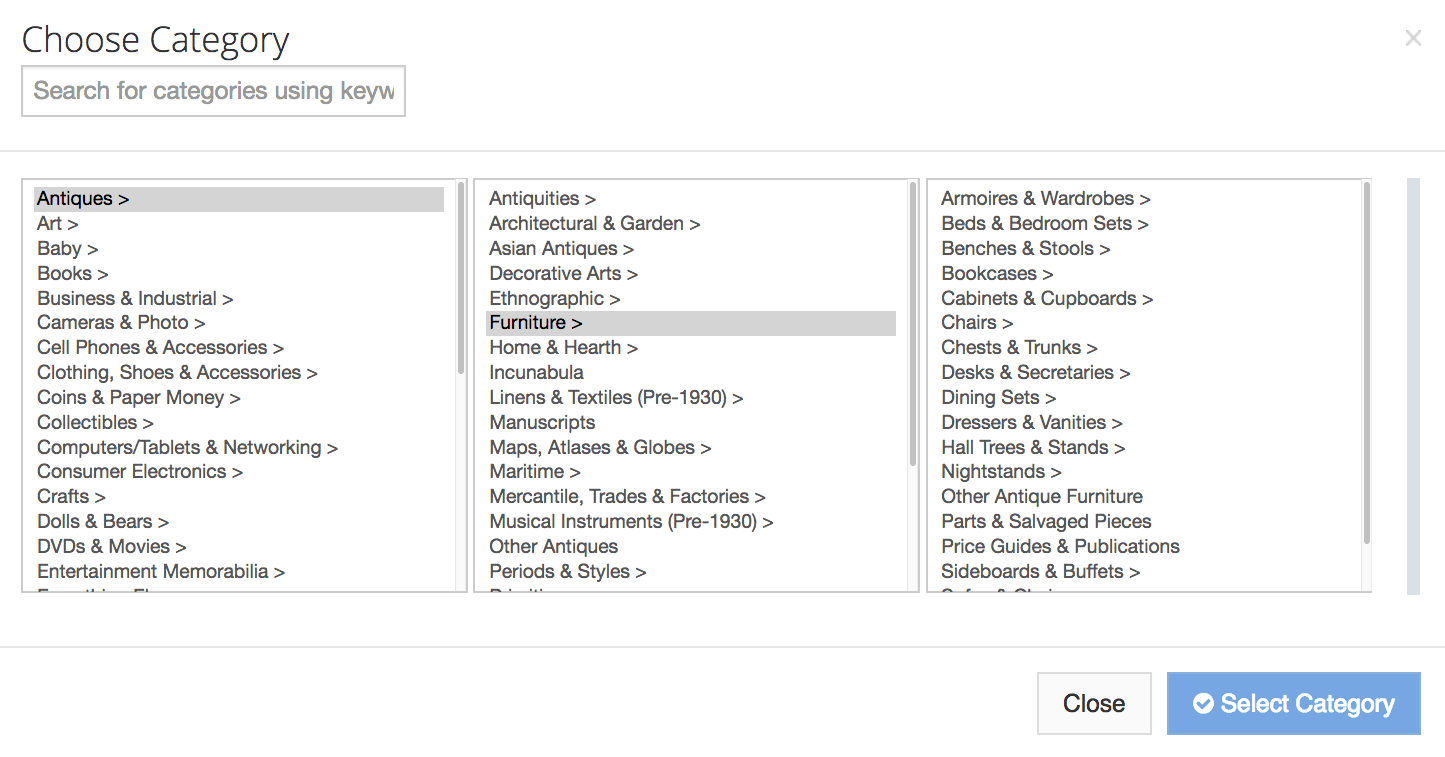Expand the Collectibles category
This screenshot has height=757, width=1445.
(x=95, y=423)
